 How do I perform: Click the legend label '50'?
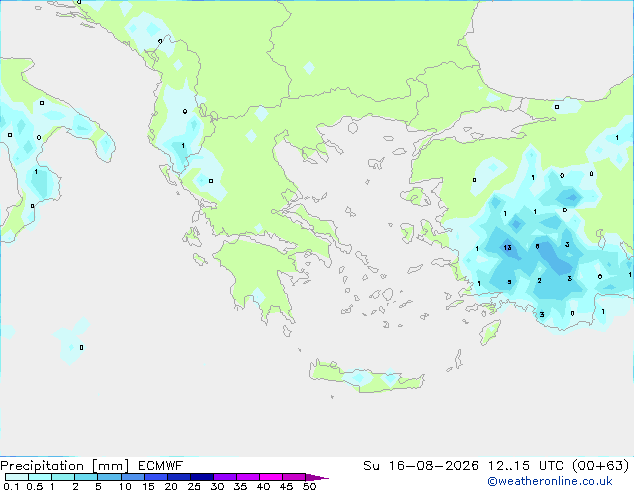pyautogui.click(x=310, y=486)
